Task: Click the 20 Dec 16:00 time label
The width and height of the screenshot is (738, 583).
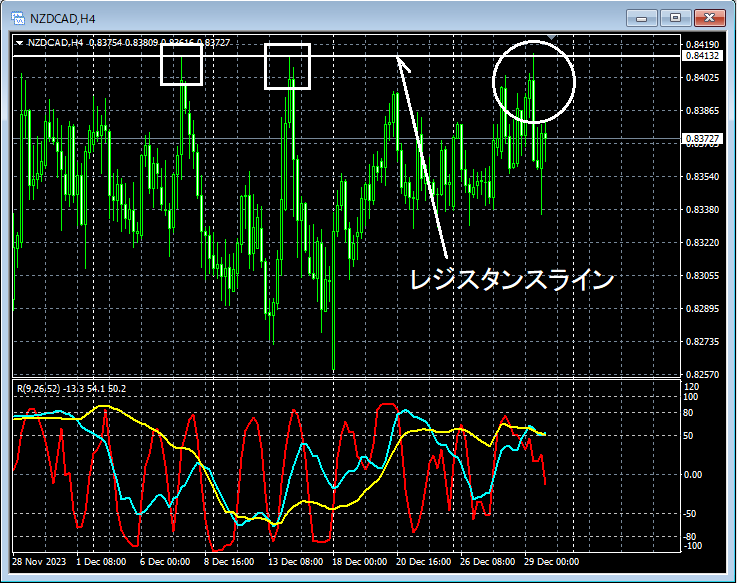Action: 424,562
